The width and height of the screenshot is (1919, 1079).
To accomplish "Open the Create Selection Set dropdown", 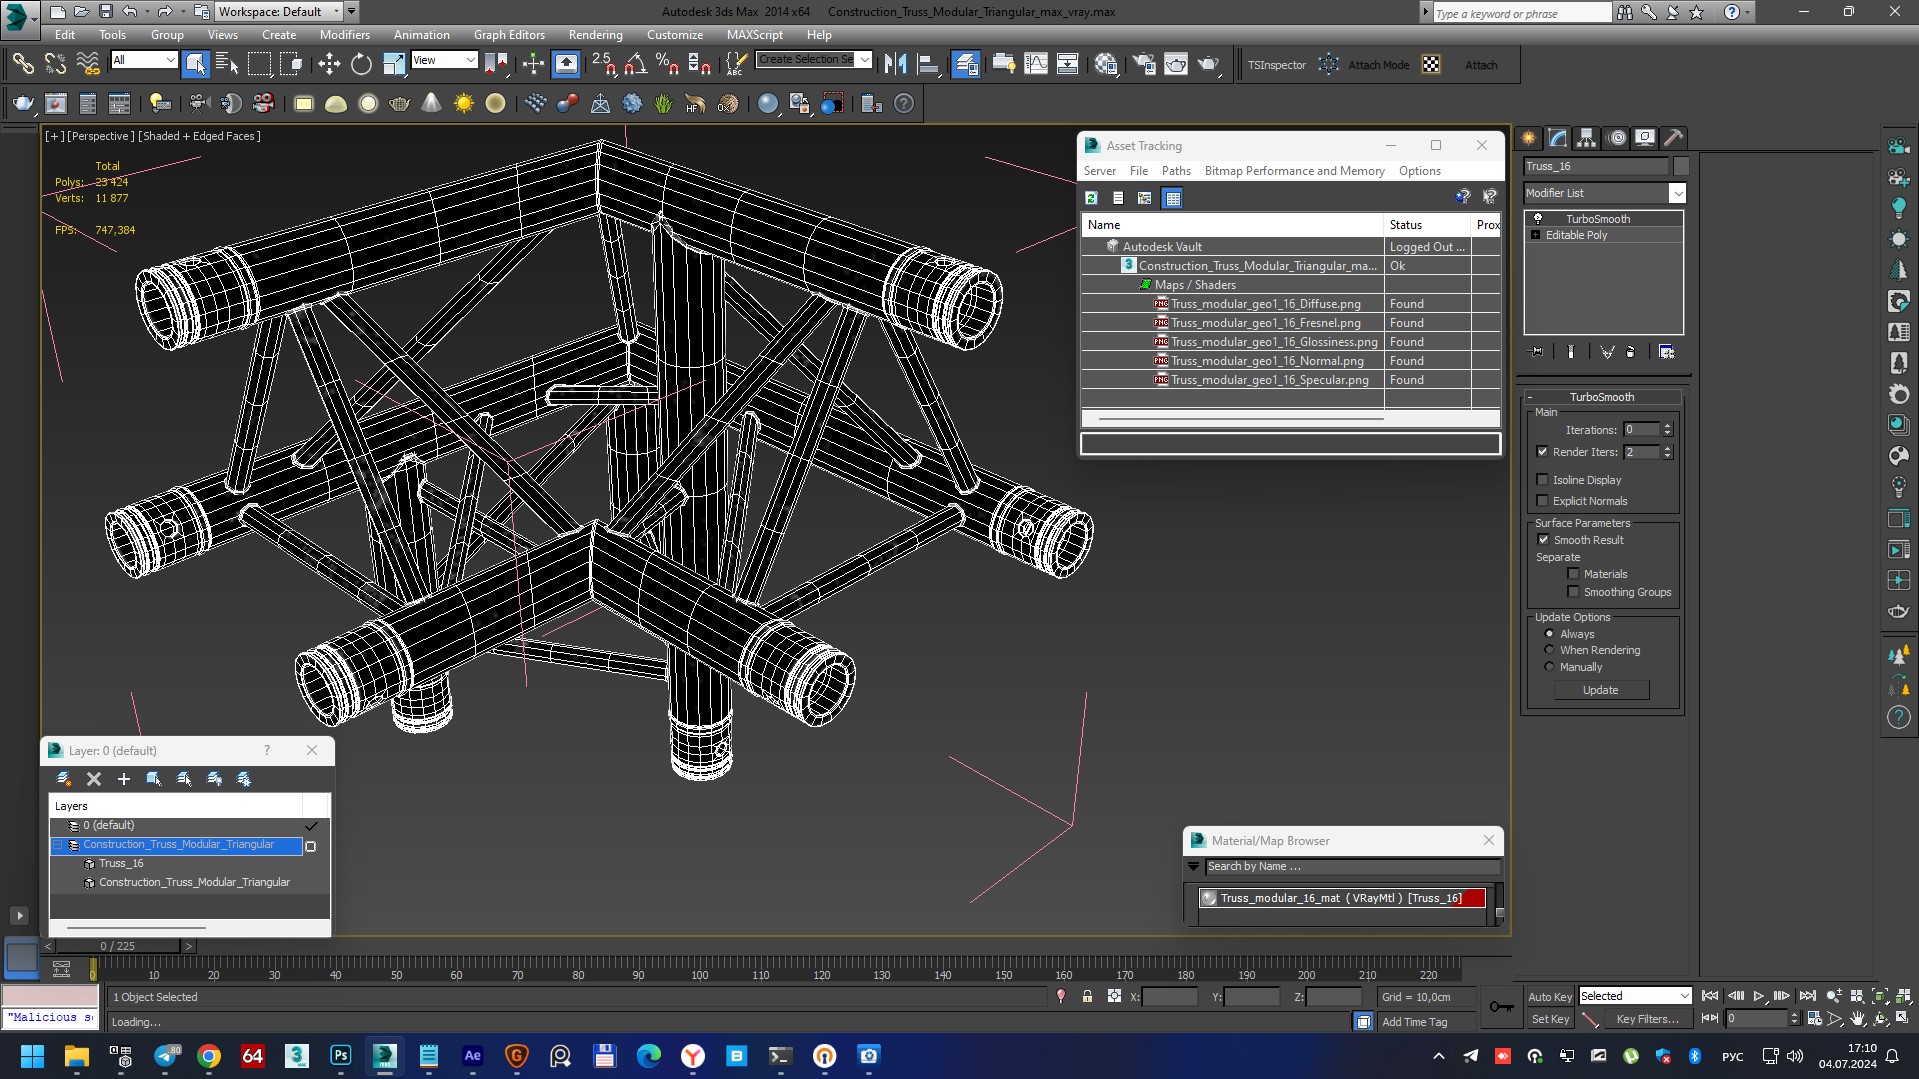I will [864, 60].
